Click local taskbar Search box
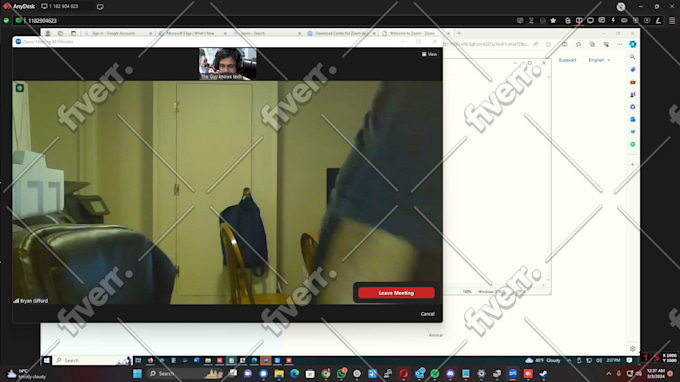Screen dimensions: 680x382 point(186,373)
